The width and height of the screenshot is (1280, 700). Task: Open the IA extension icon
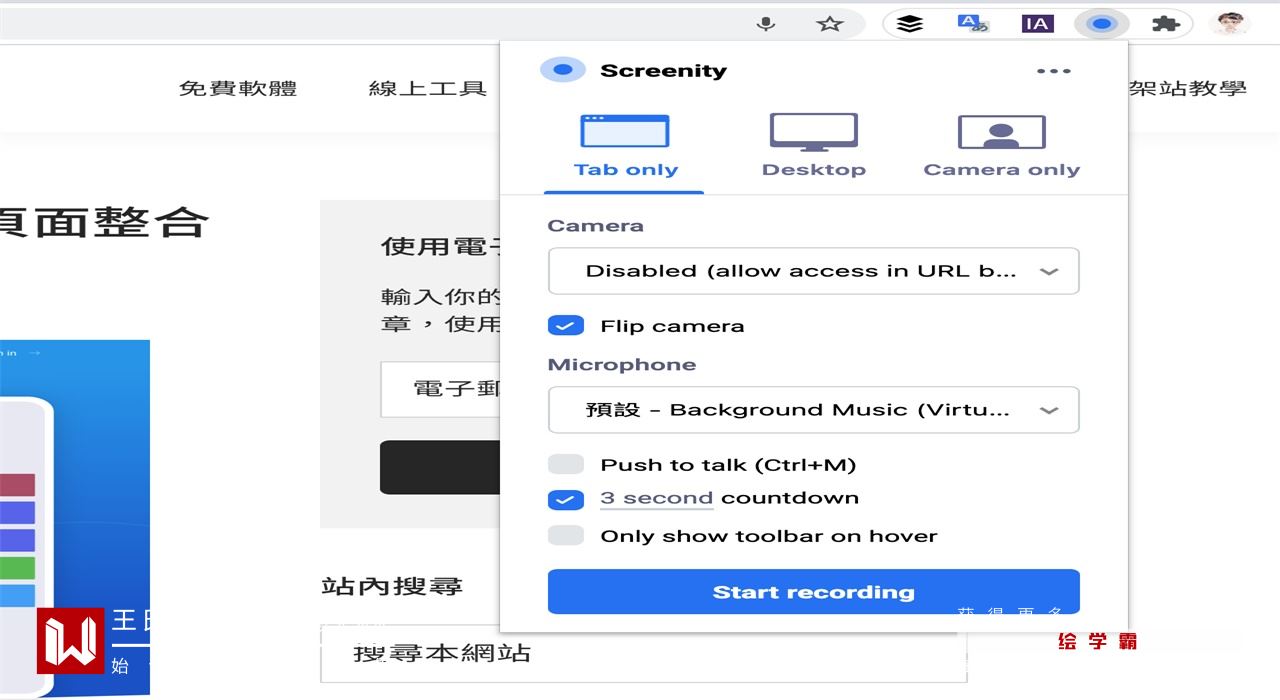coord(1037,24)
